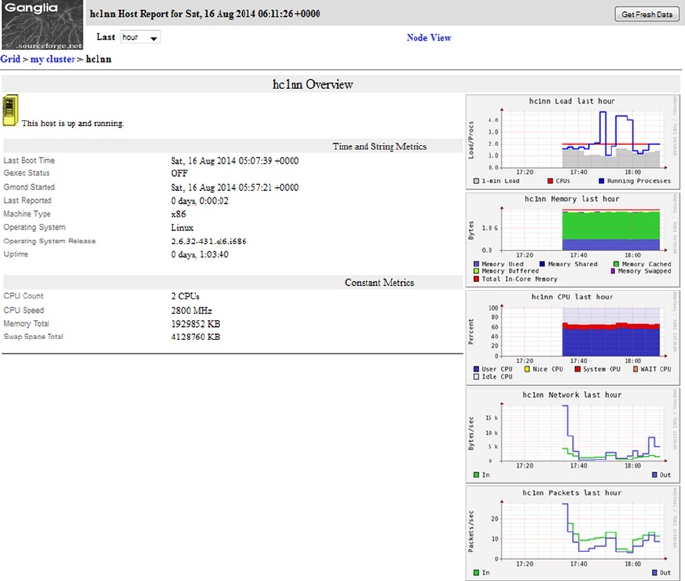The width and height of the screenshot is (685, 581).
Task: Click the yellow host status server icon
Action: [x=10, y=111]
